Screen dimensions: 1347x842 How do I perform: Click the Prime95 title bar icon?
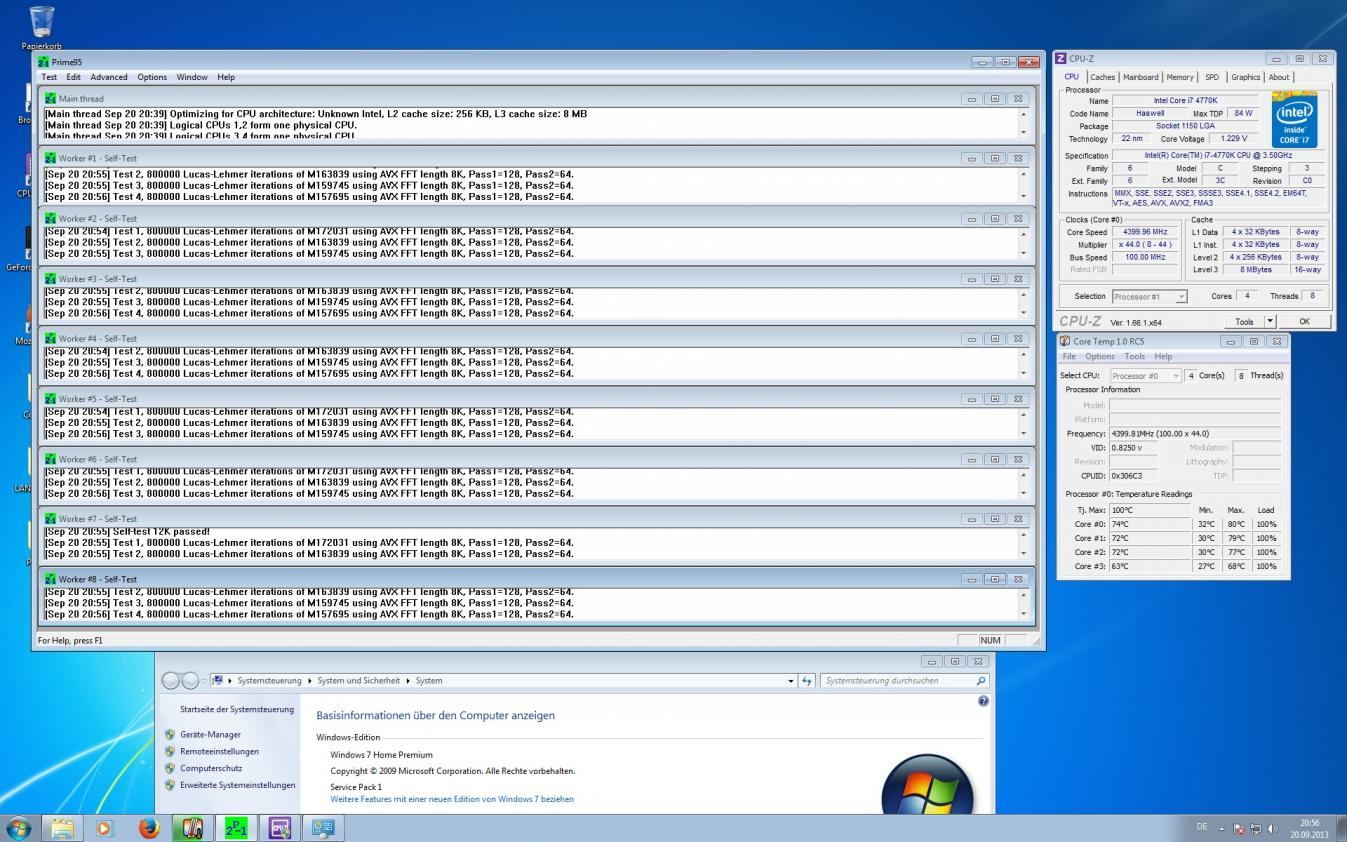(x=43, y=62)
